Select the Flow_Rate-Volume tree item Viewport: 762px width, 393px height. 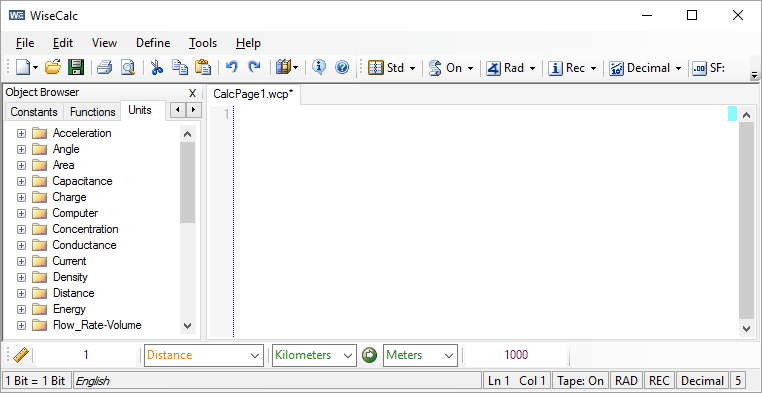[97, 325]
